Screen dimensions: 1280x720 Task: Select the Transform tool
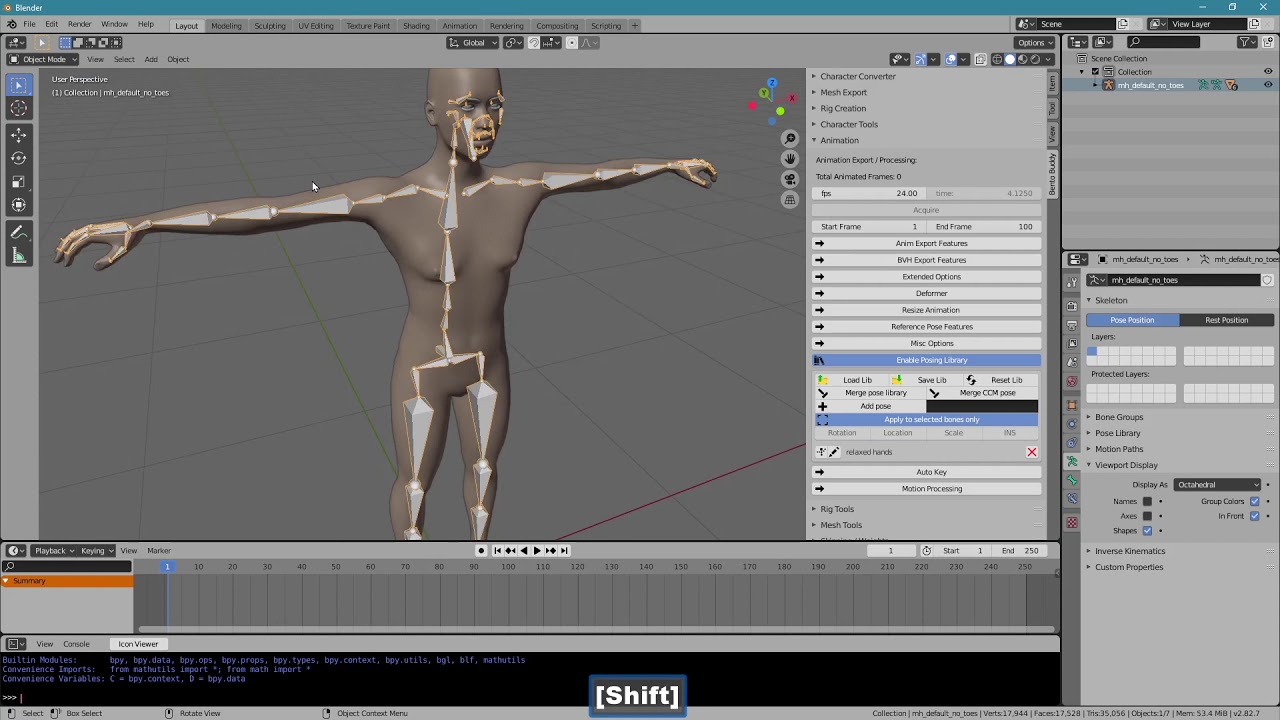point(19,205)
